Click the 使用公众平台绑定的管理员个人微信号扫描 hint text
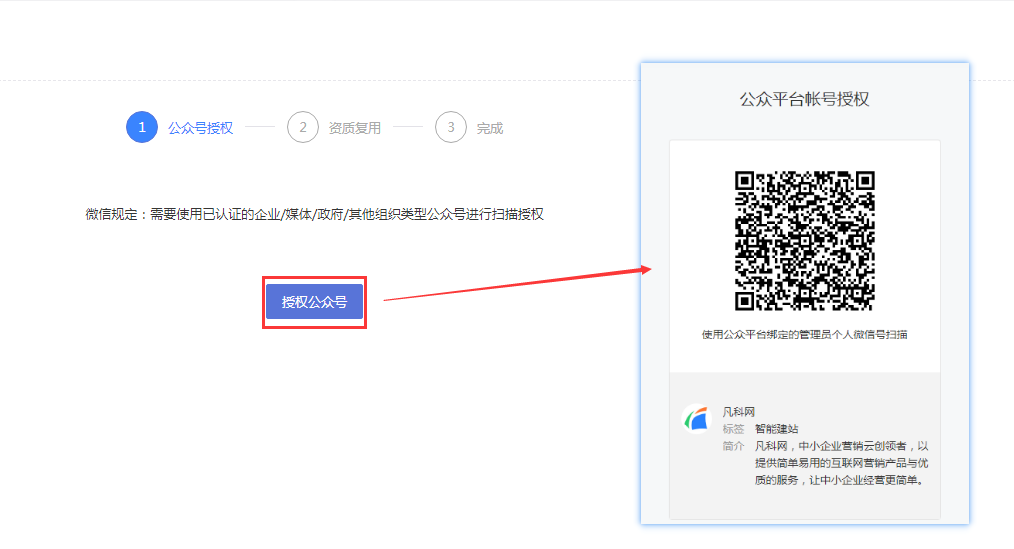Image resolution: width=1014 pixels, height=549 pixels. click(x=804, y=334)
